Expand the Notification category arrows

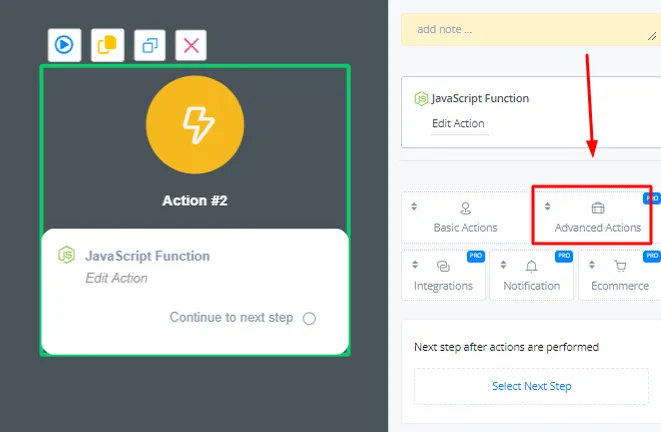point(503,264)
